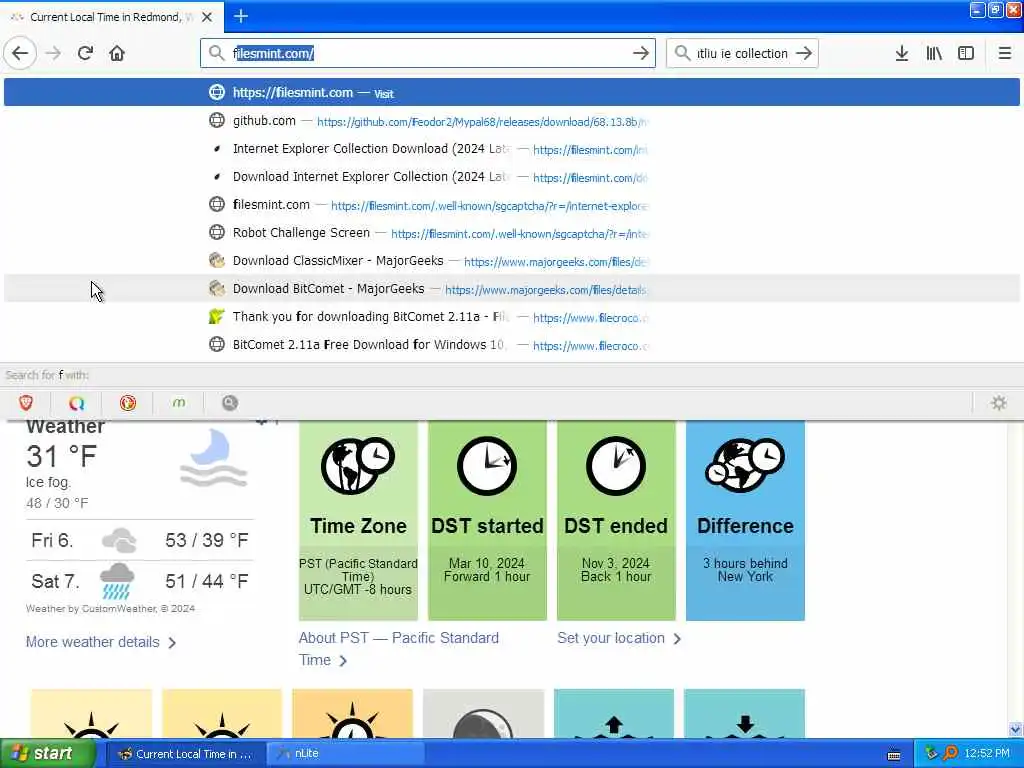Select Download Internet Explorer Collection suggestion
This screenshot has height=768, width=1024.
pos(511,177)
